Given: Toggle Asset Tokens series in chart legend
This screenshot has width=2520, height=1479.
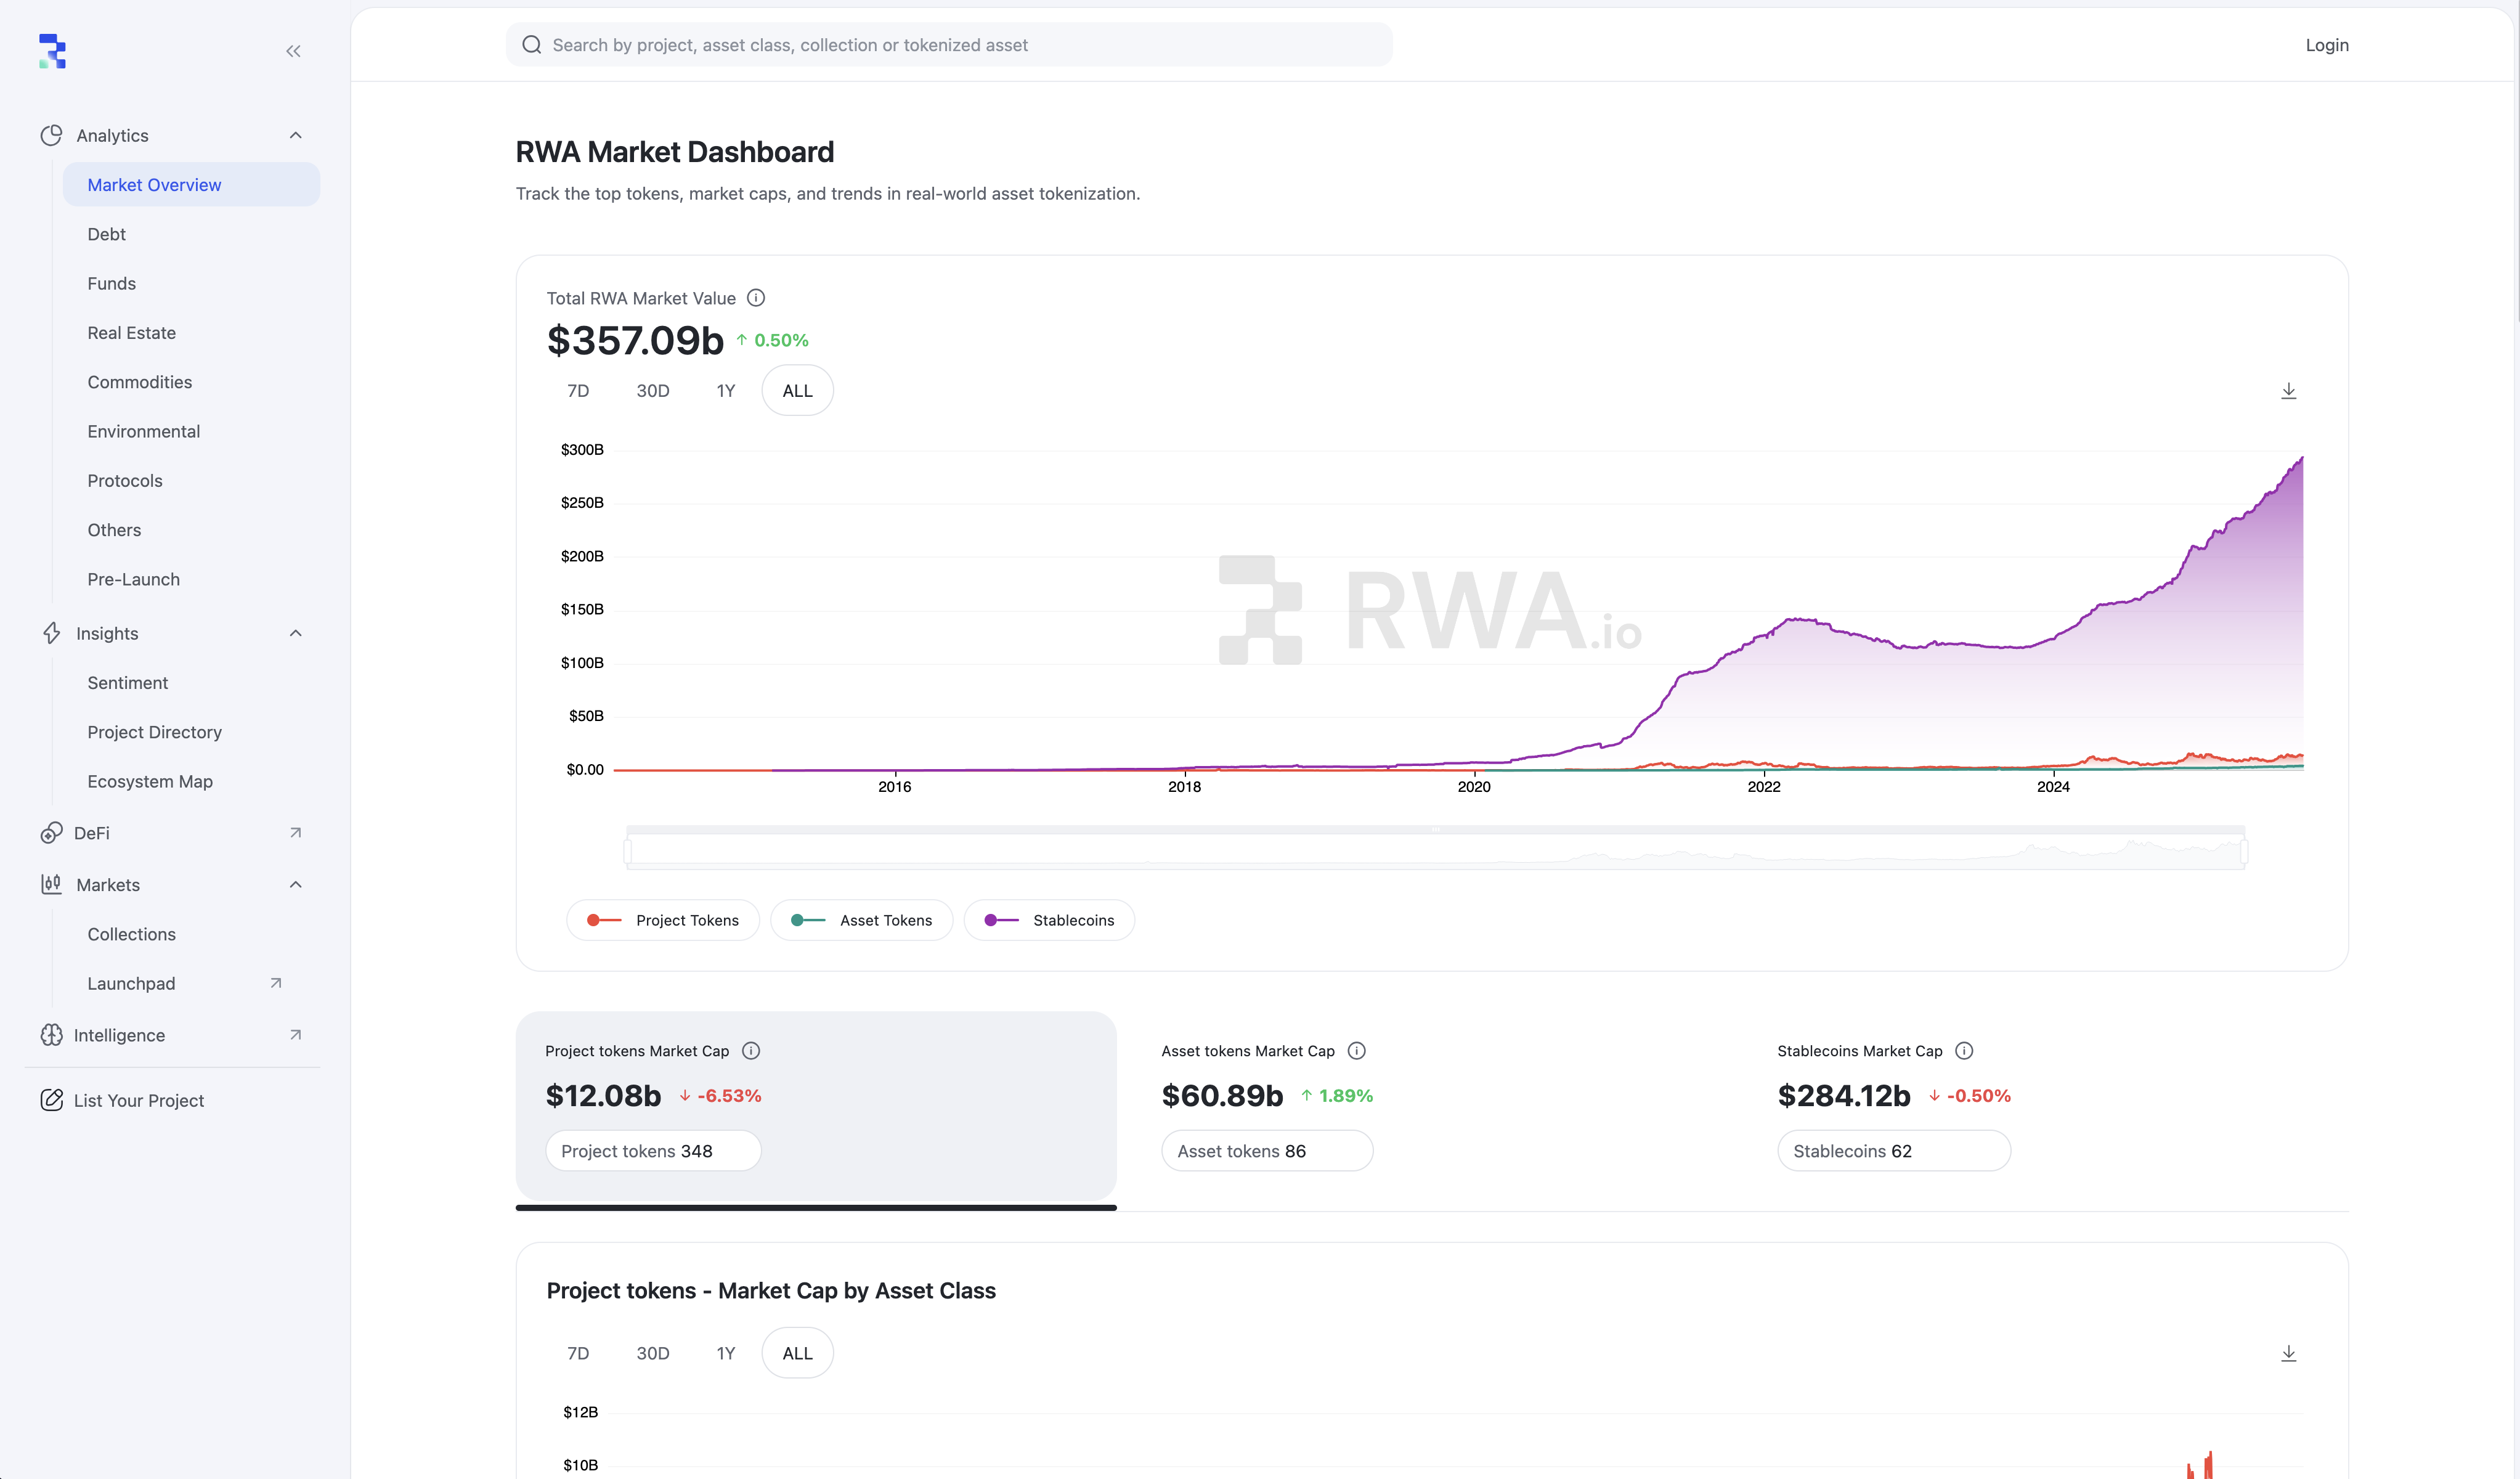Looking at the screenshot, I should point(861,920).
